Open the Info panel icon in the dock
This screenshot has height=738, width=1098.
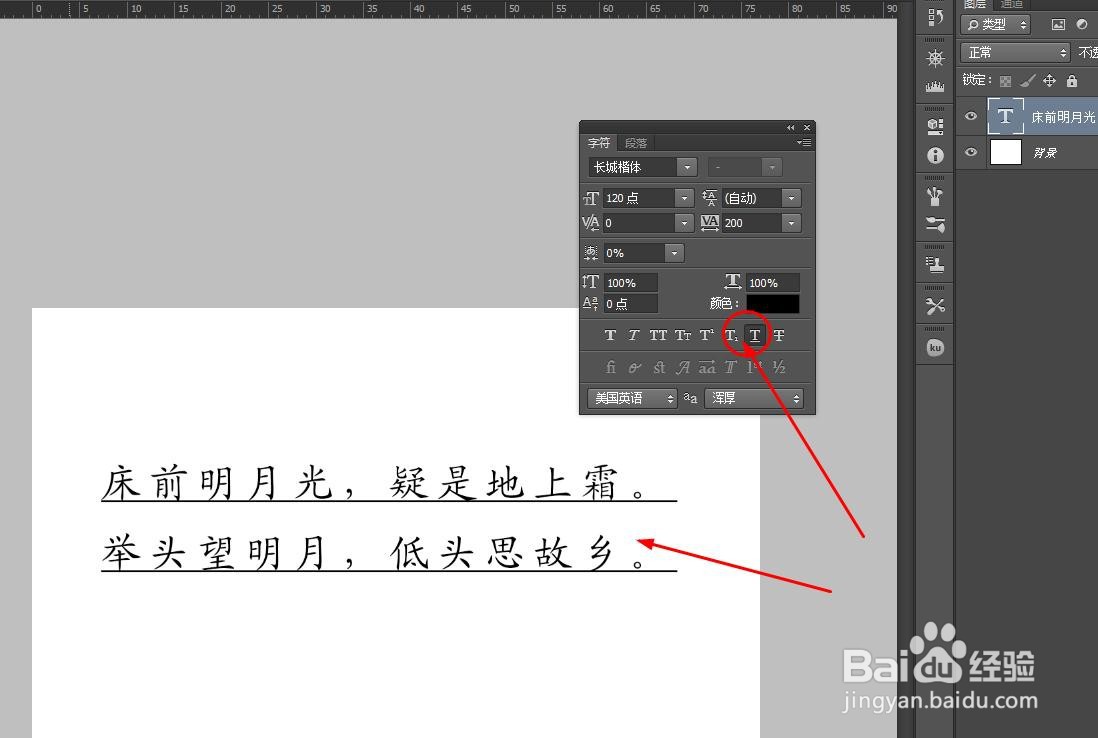tap(934, 155)
